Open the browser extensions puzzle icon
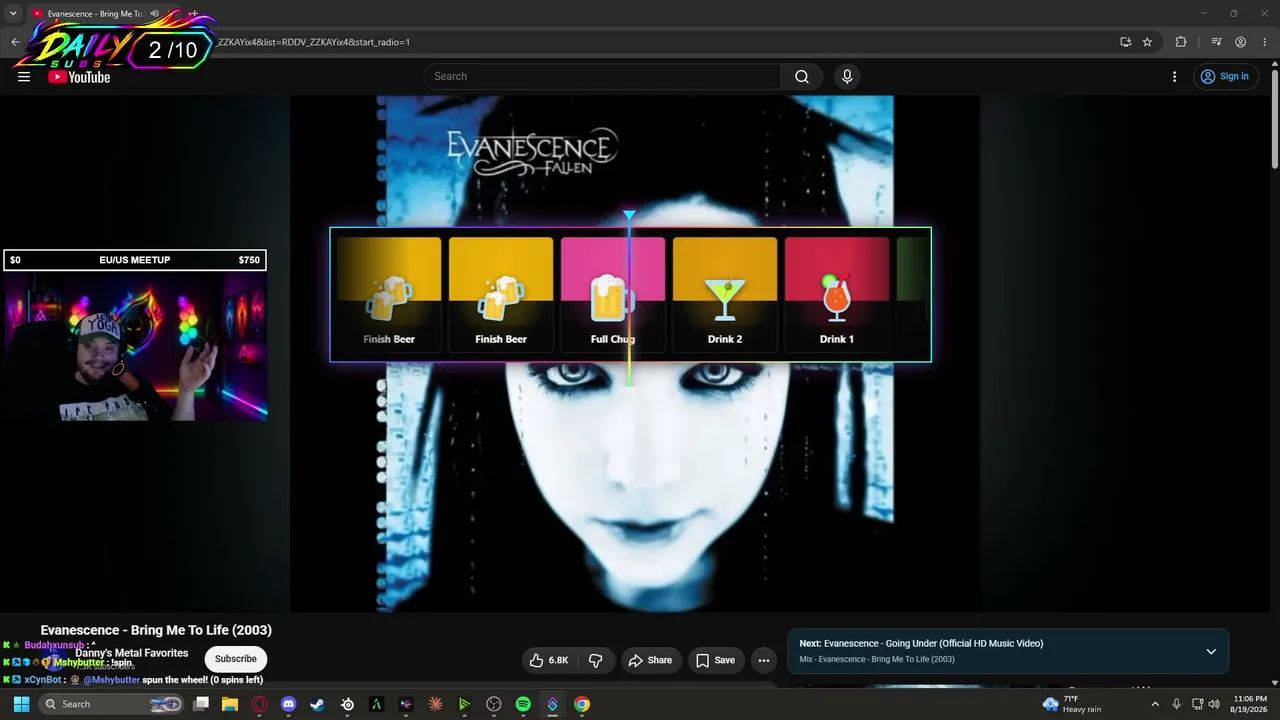This screenshot has height=720, width=1280. [x=1181, y=42]
